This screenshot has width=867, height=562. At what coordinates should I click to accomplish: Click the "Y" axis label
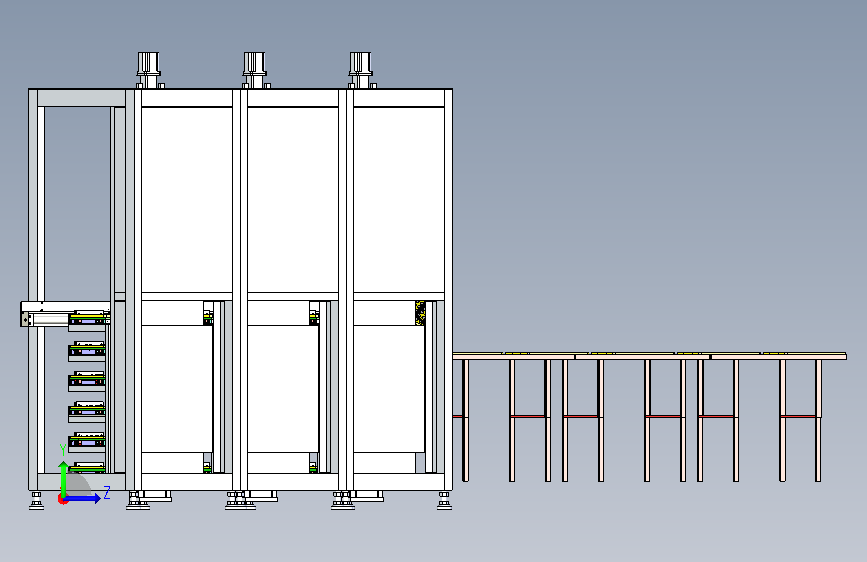(63, 450)
